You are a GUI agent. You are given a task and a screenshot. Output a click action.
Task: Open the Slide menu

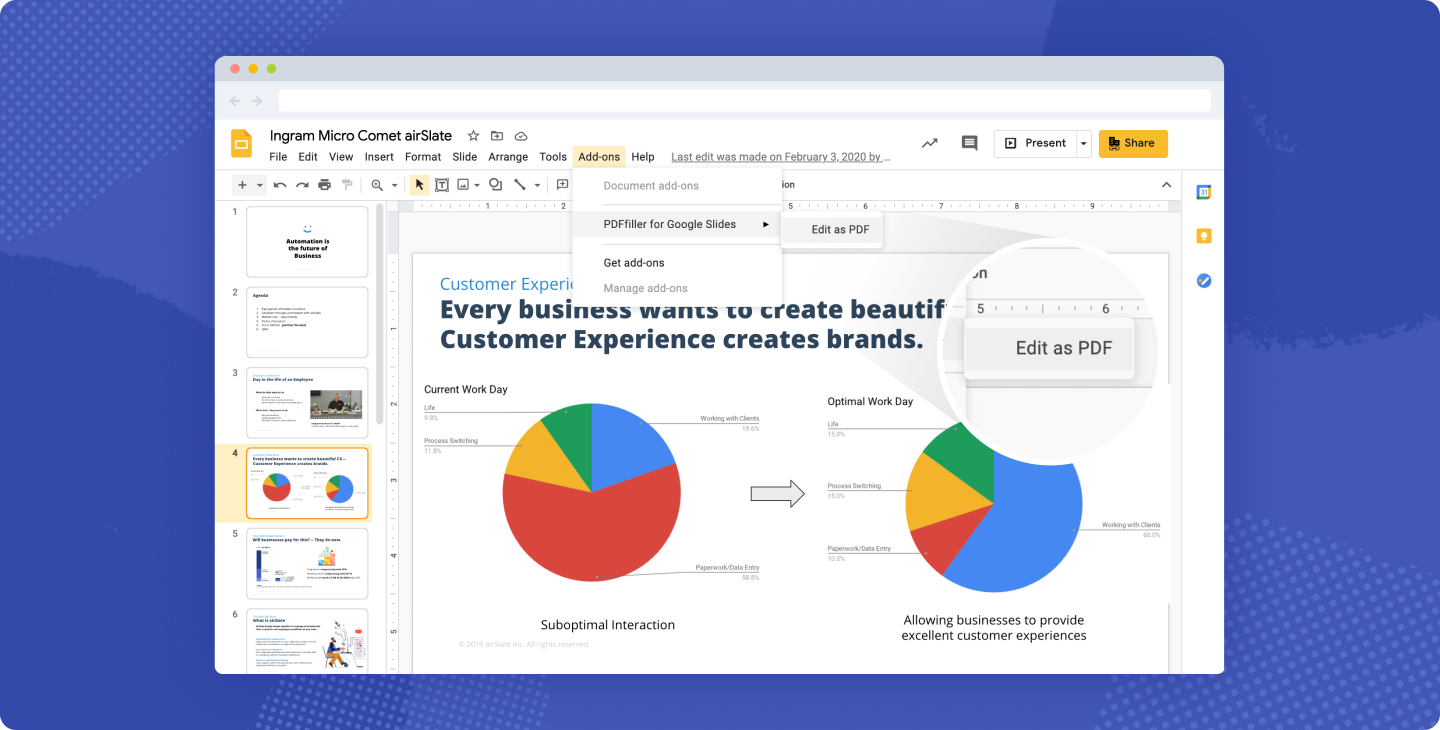click(x=464, y=157)
